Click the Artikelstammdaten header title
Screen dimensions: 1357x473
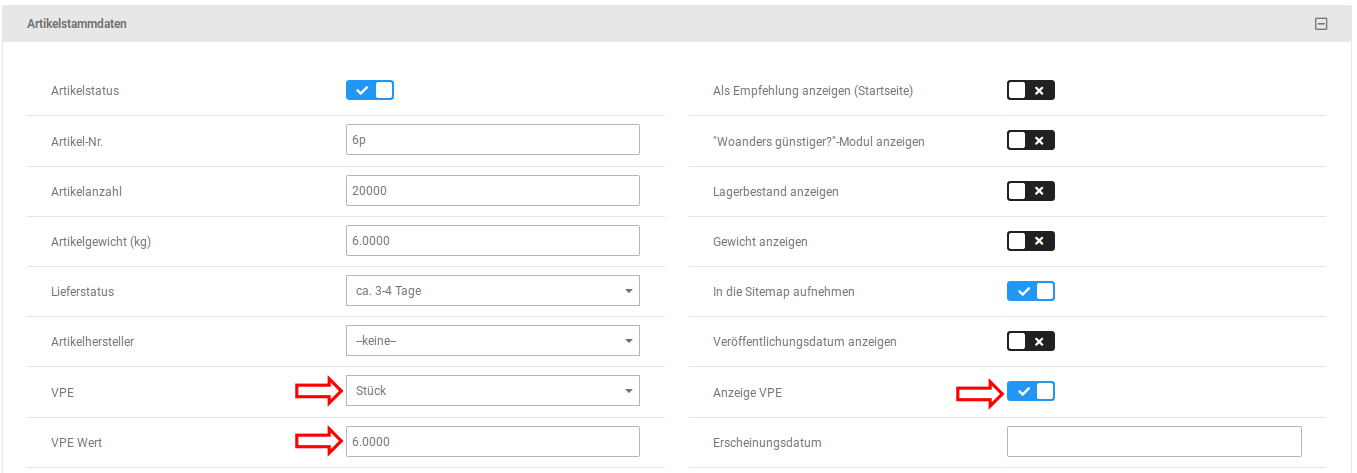(77, 23)
